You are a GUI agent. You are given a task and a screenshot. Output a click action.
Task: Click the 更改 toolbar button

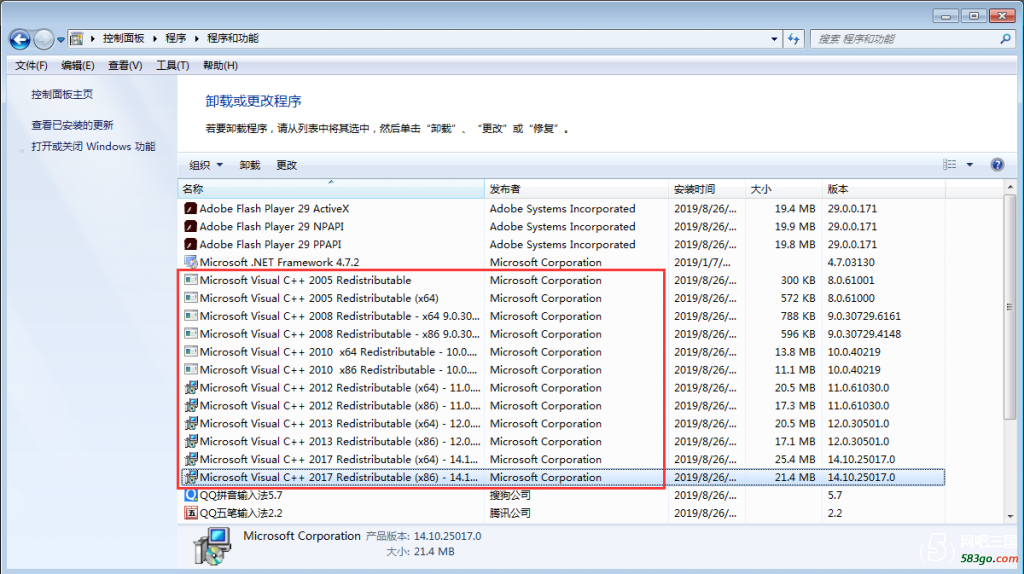286,165
